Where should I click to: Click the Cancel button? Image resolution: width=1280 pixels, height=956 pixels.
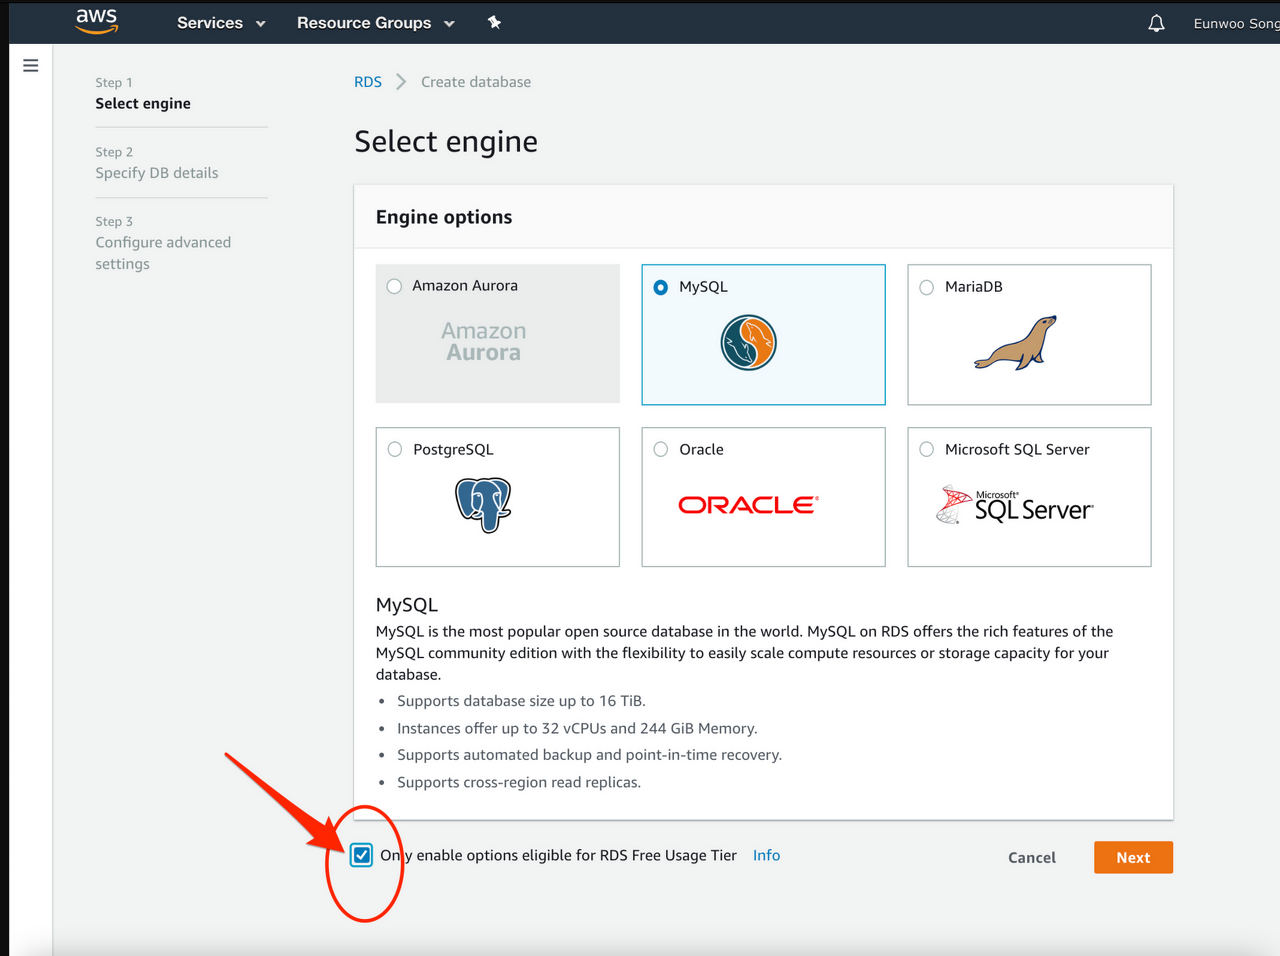click(x=1032, y=857)
